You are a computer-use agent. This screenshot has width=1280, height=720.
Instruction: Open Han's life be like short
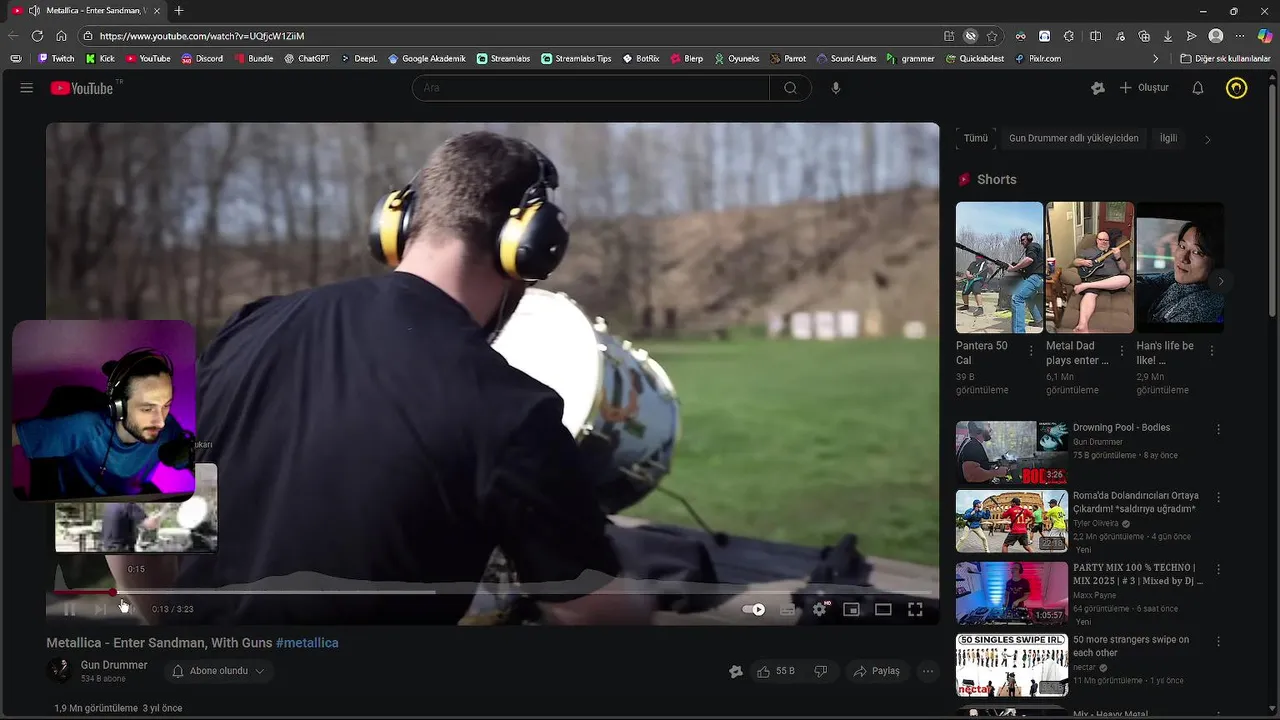pos(1180,267)
